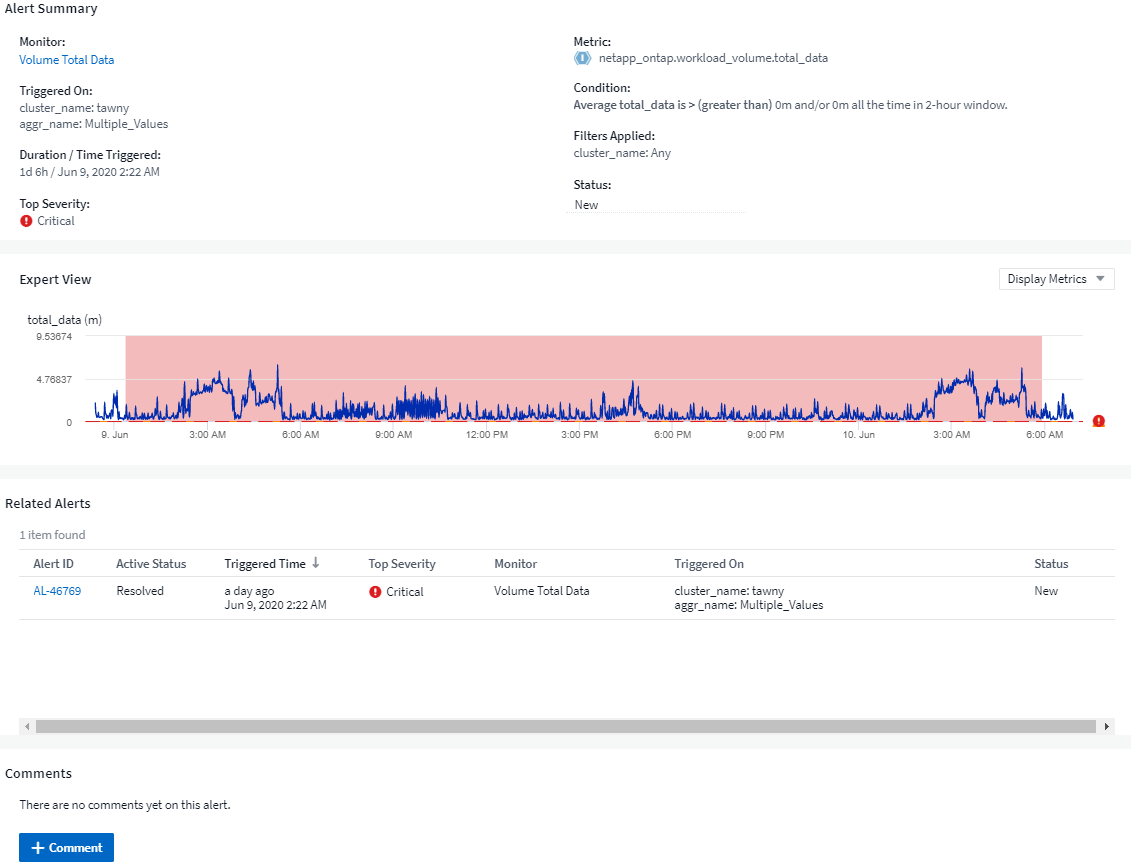
Task: Click the metric icon beside netapp_ontap.workload_volume.total_data
Action: click(582, 58)
